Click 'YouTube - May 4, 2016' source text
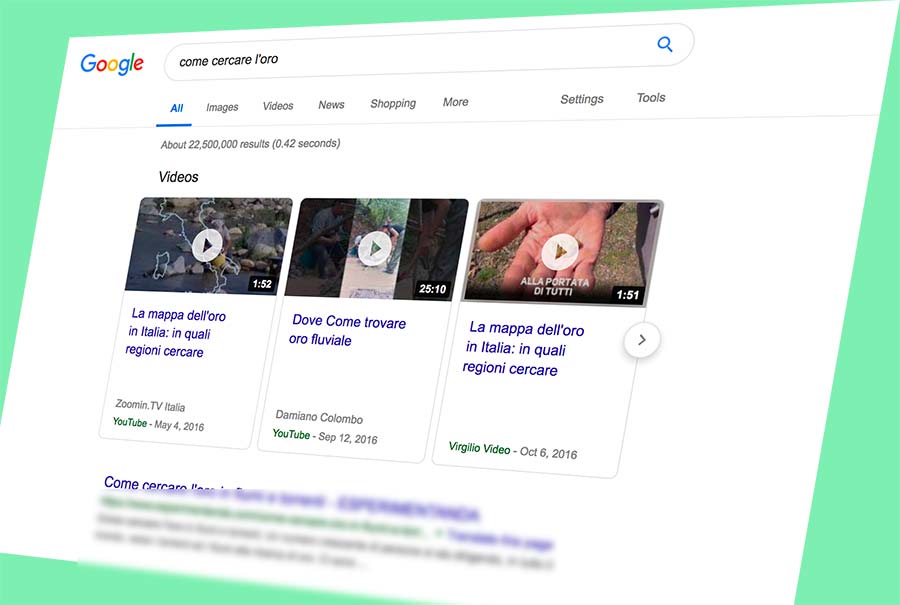 (x=158, y=424)
